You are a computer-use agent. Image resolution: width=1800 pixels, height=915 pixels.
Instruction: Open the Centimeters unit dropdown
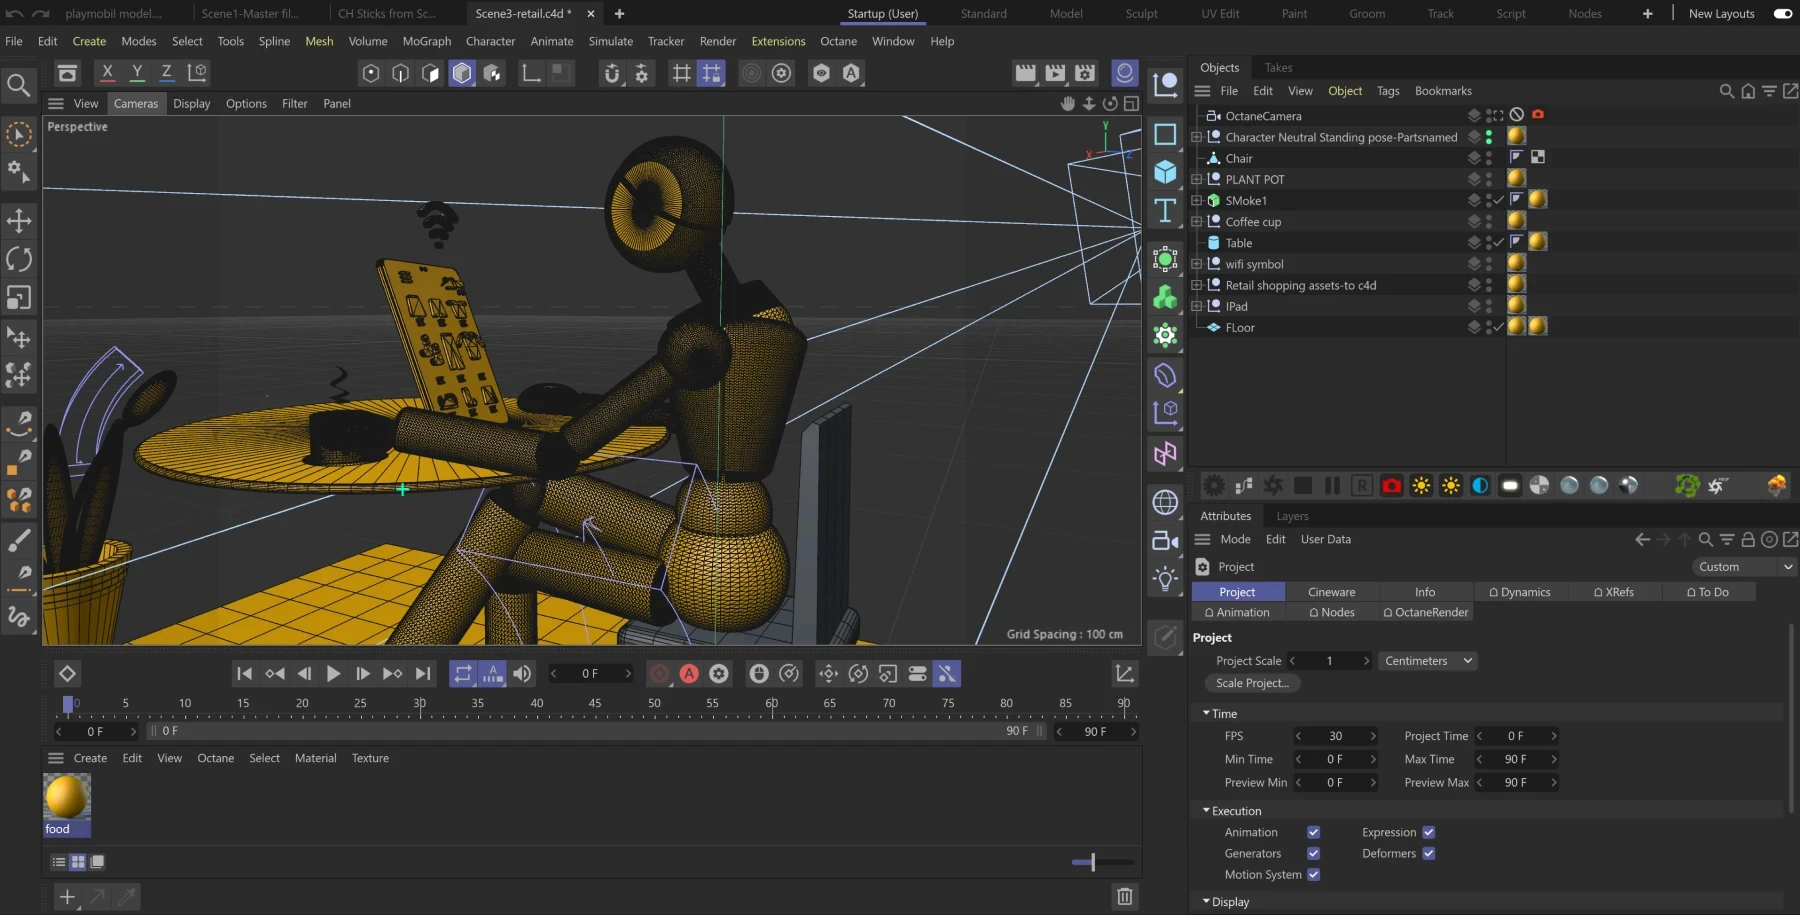coord(1427,661)
